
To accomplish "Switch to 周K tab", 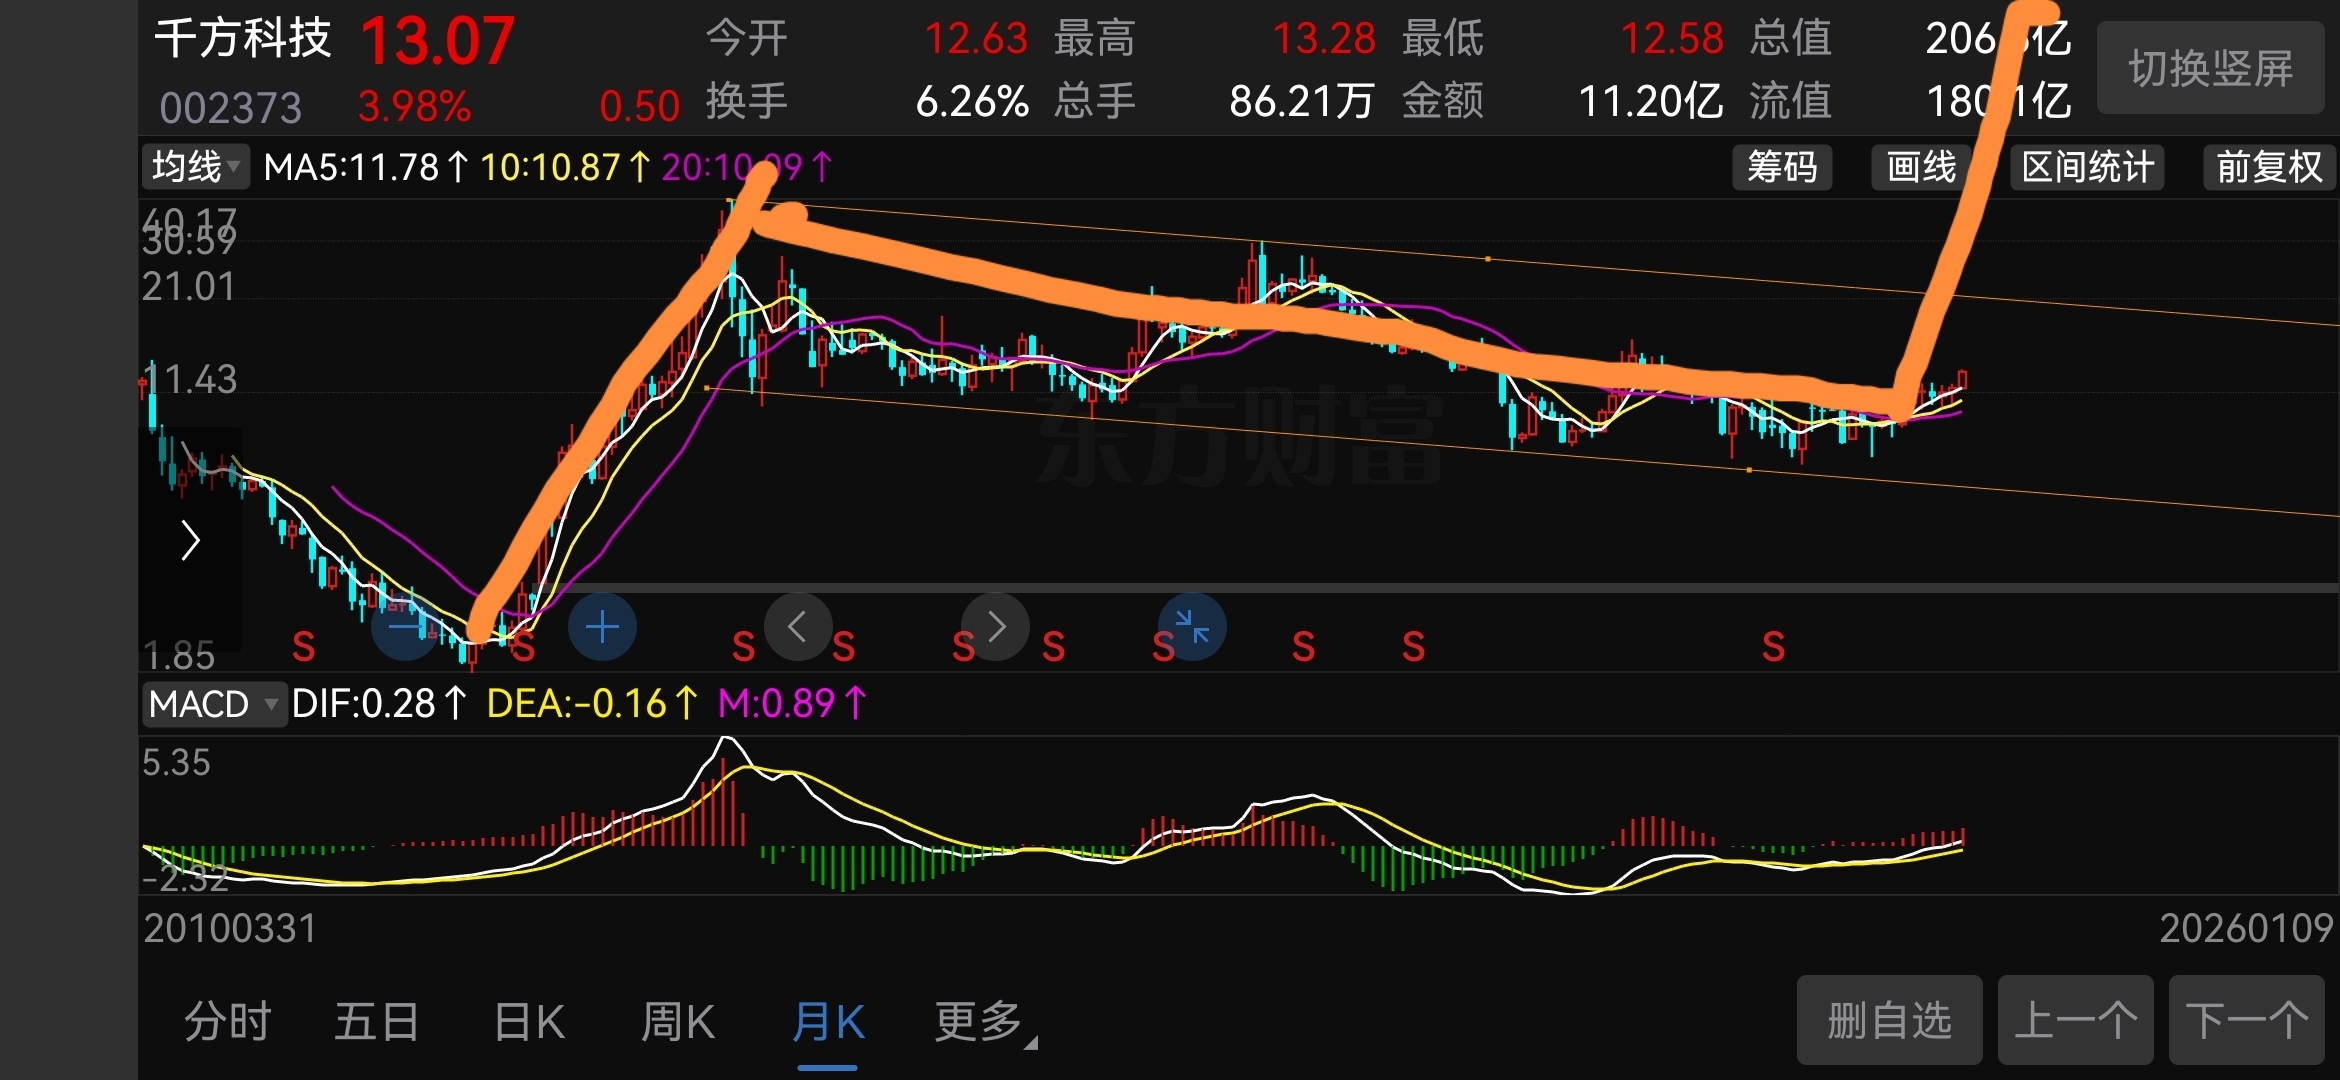I will pos(678,1022).
